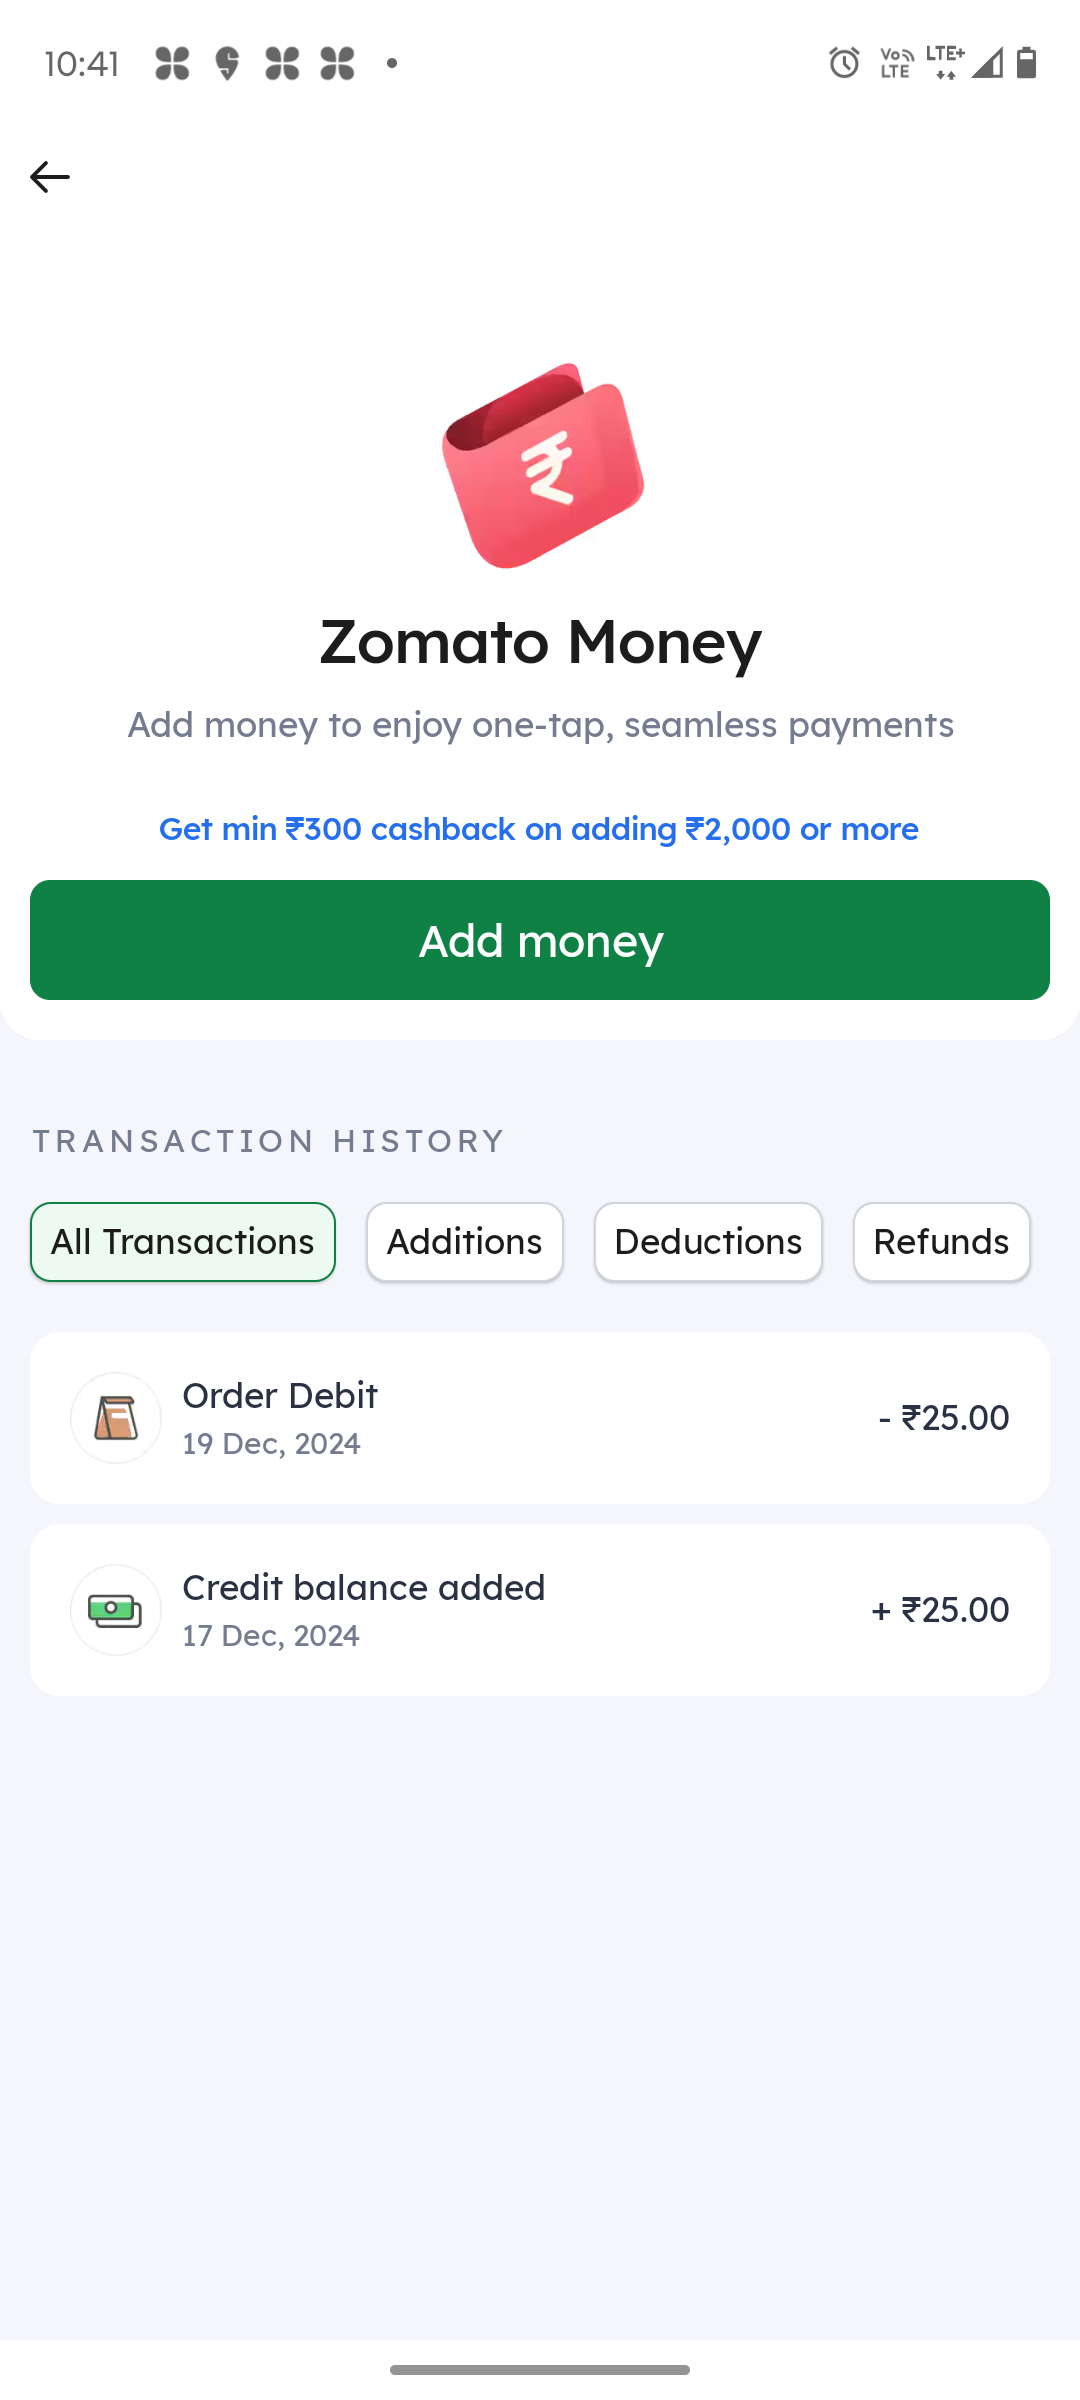The height and width of the screenshot is (2400, 1080).
Task: Tap the bottom home gesture bar
Action: pos(540,2370)
